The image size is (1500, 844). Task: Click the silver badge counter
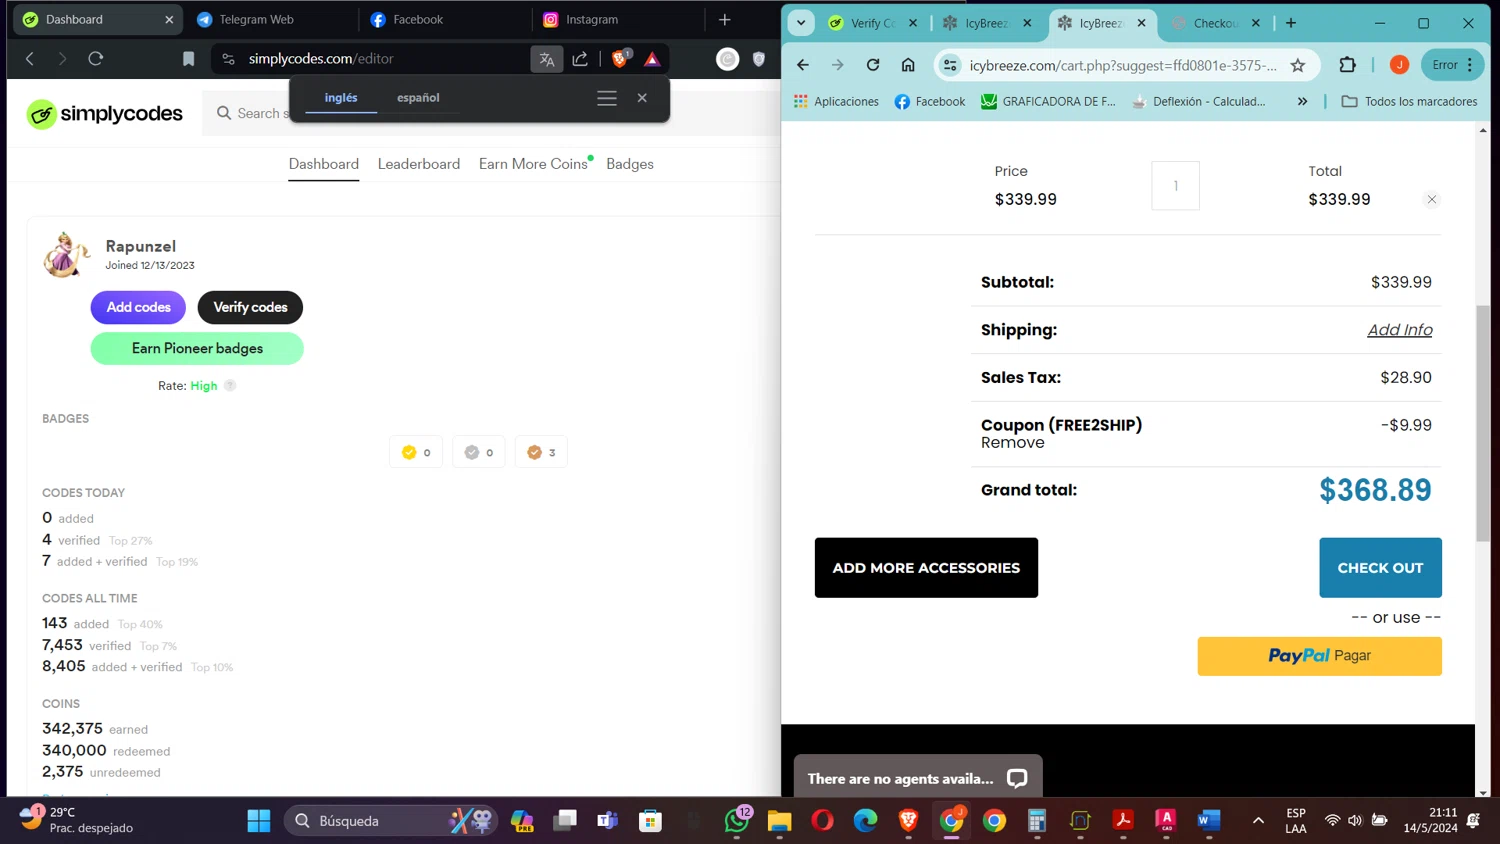[479, 452]
